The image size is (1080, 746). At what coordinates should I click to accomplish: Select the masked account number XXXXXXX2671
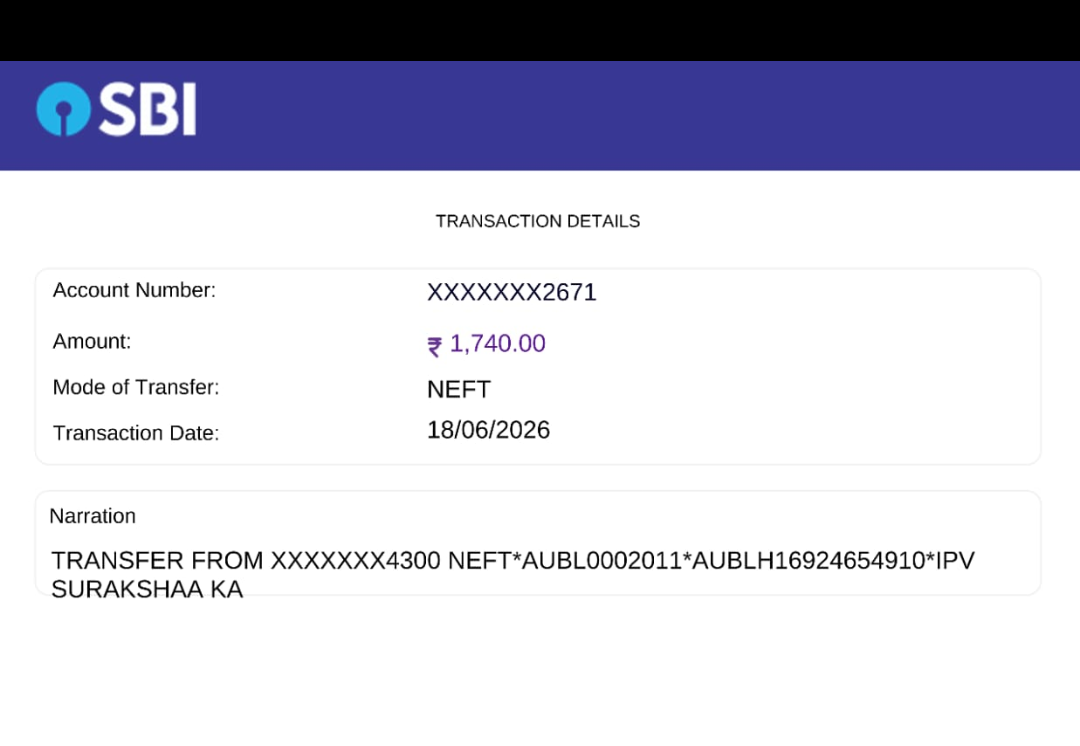(512, 292)
